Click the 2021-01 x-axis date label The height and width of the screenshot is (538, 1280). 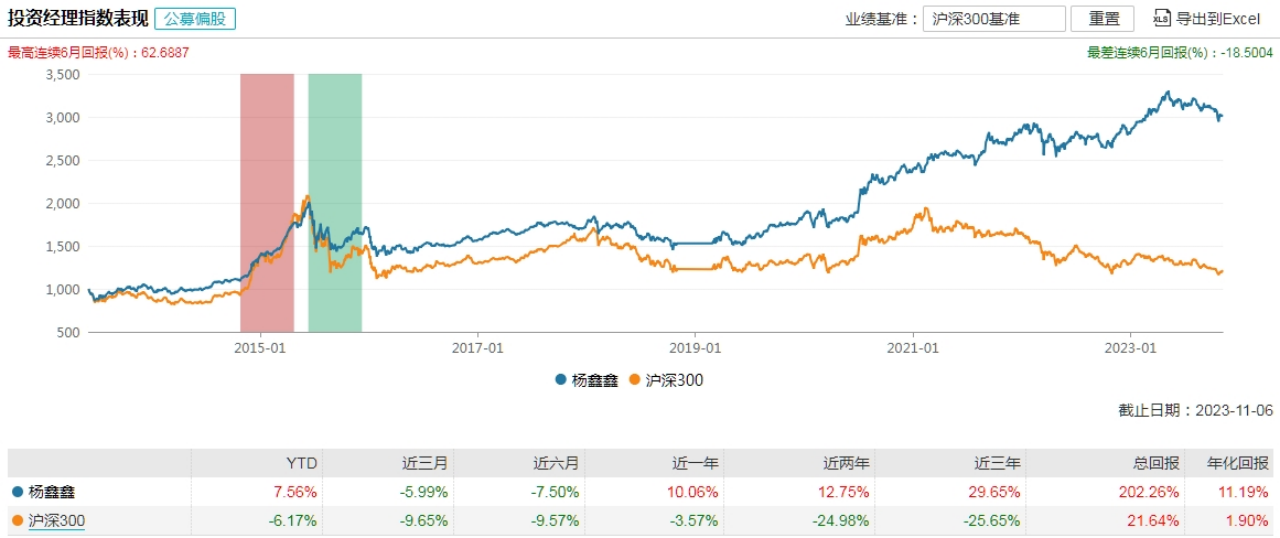pos(914,347)
